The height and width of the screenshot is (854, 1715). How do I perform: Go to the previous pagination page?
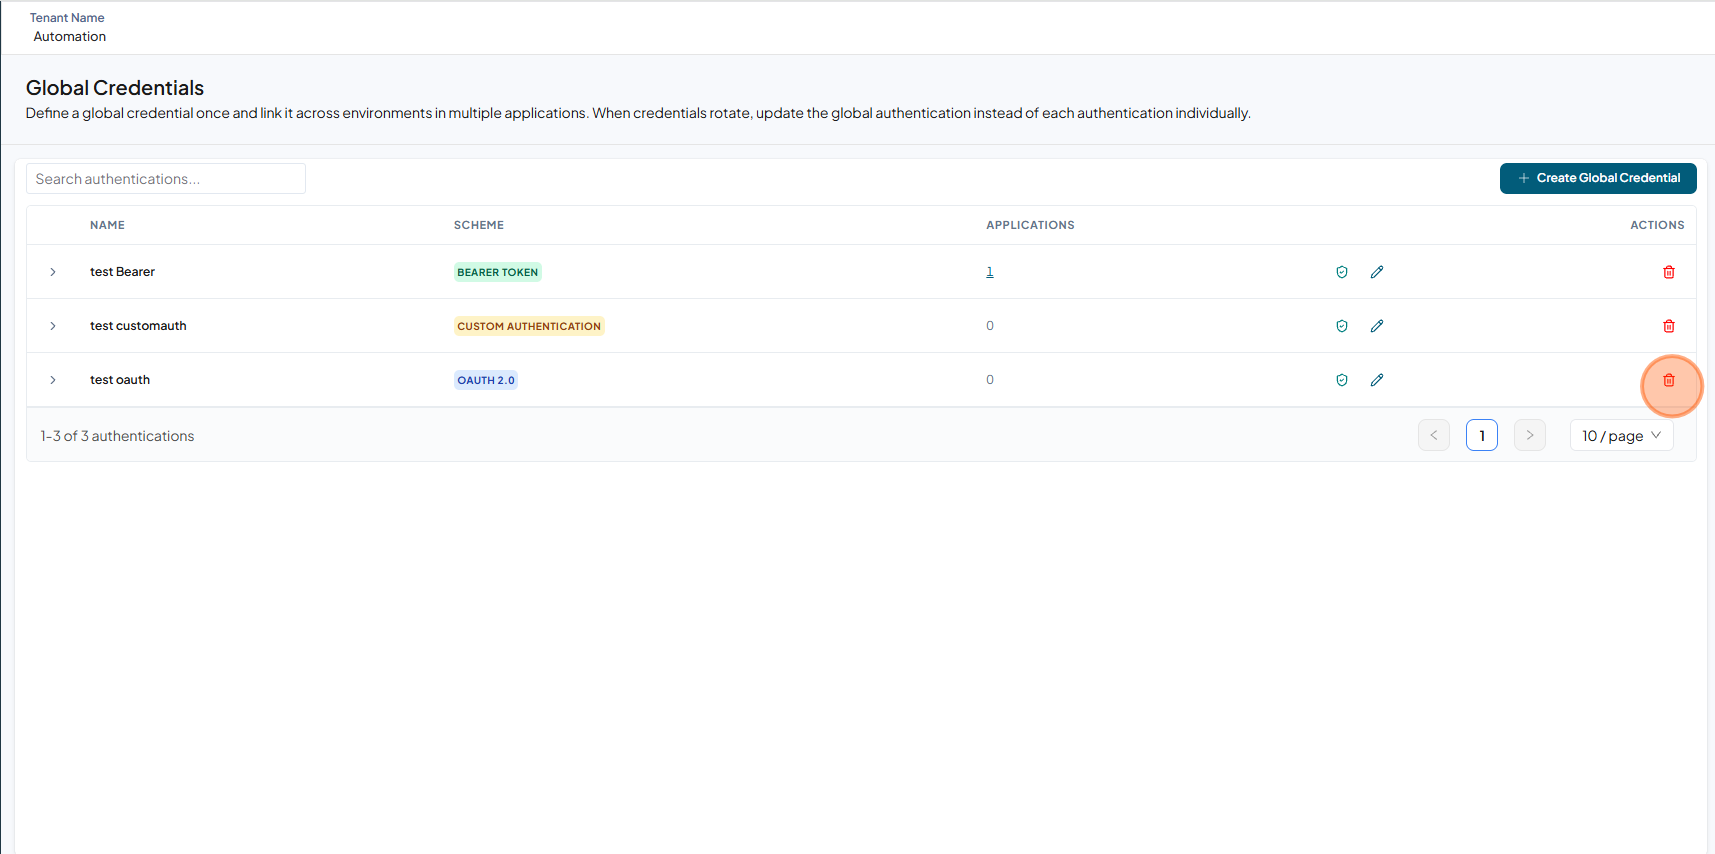tap(1434, 435)
